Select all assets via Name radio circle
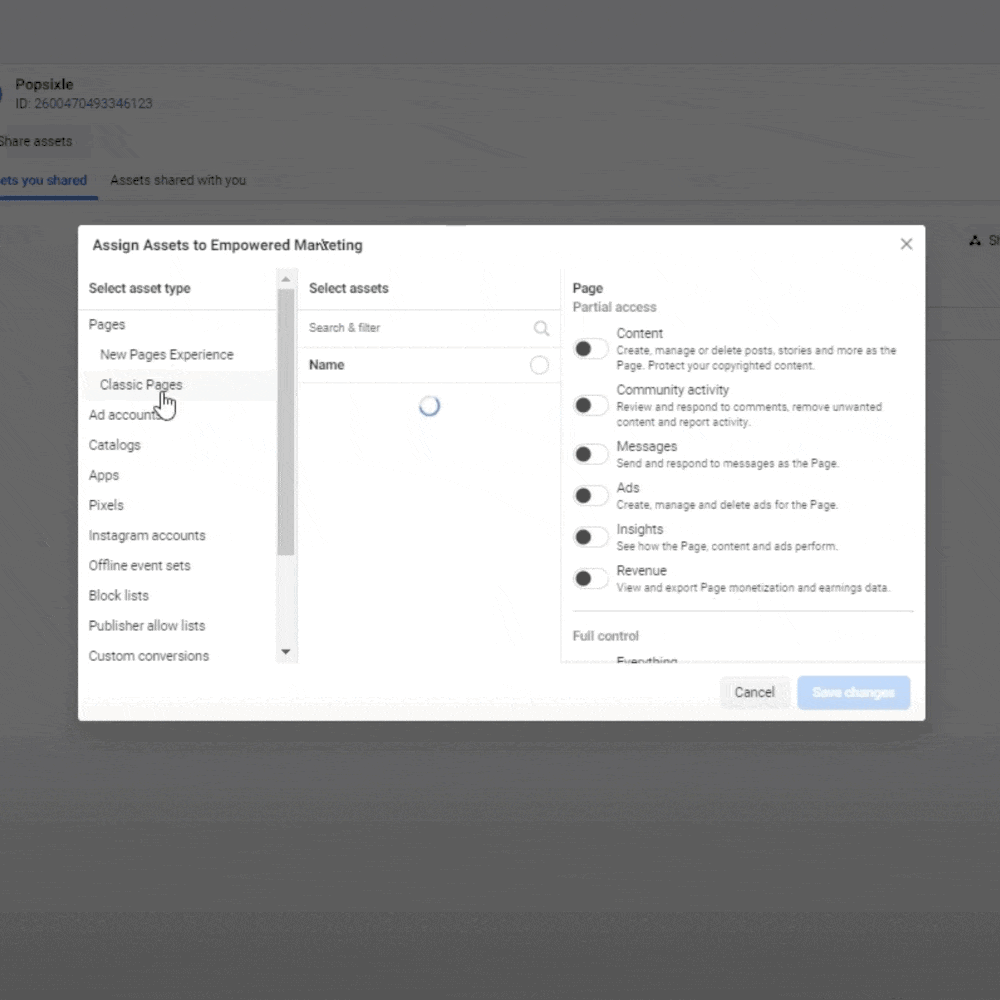Screen dimensions: 1000x1000 pyautogui.click(x=539, y=365)
